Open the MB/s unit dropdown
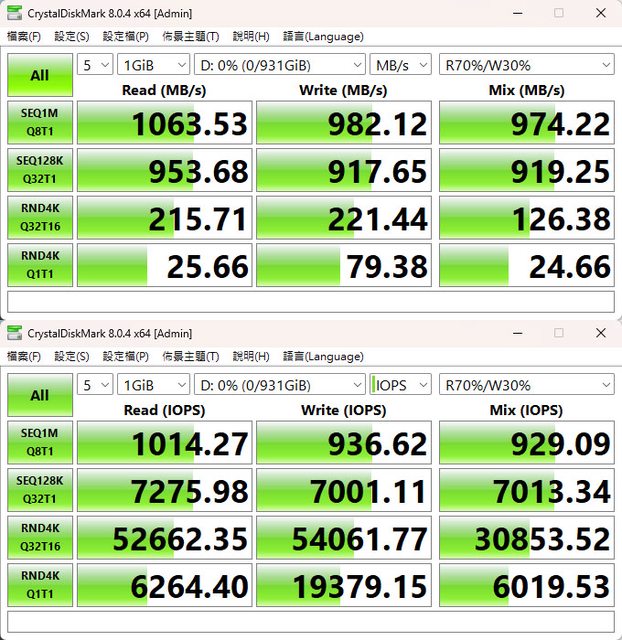The width and height of the screenshot is (622, 640). (x=400, y=65)
